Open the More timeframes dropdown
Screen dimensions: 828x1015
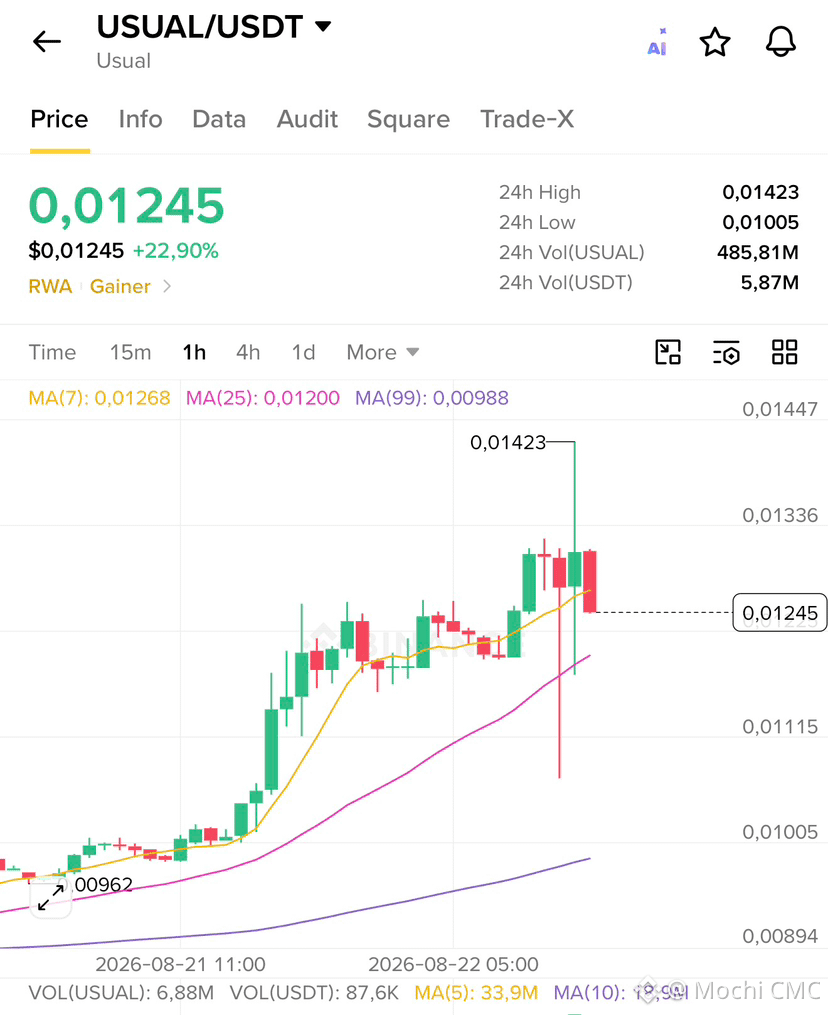tap(383, 352)
